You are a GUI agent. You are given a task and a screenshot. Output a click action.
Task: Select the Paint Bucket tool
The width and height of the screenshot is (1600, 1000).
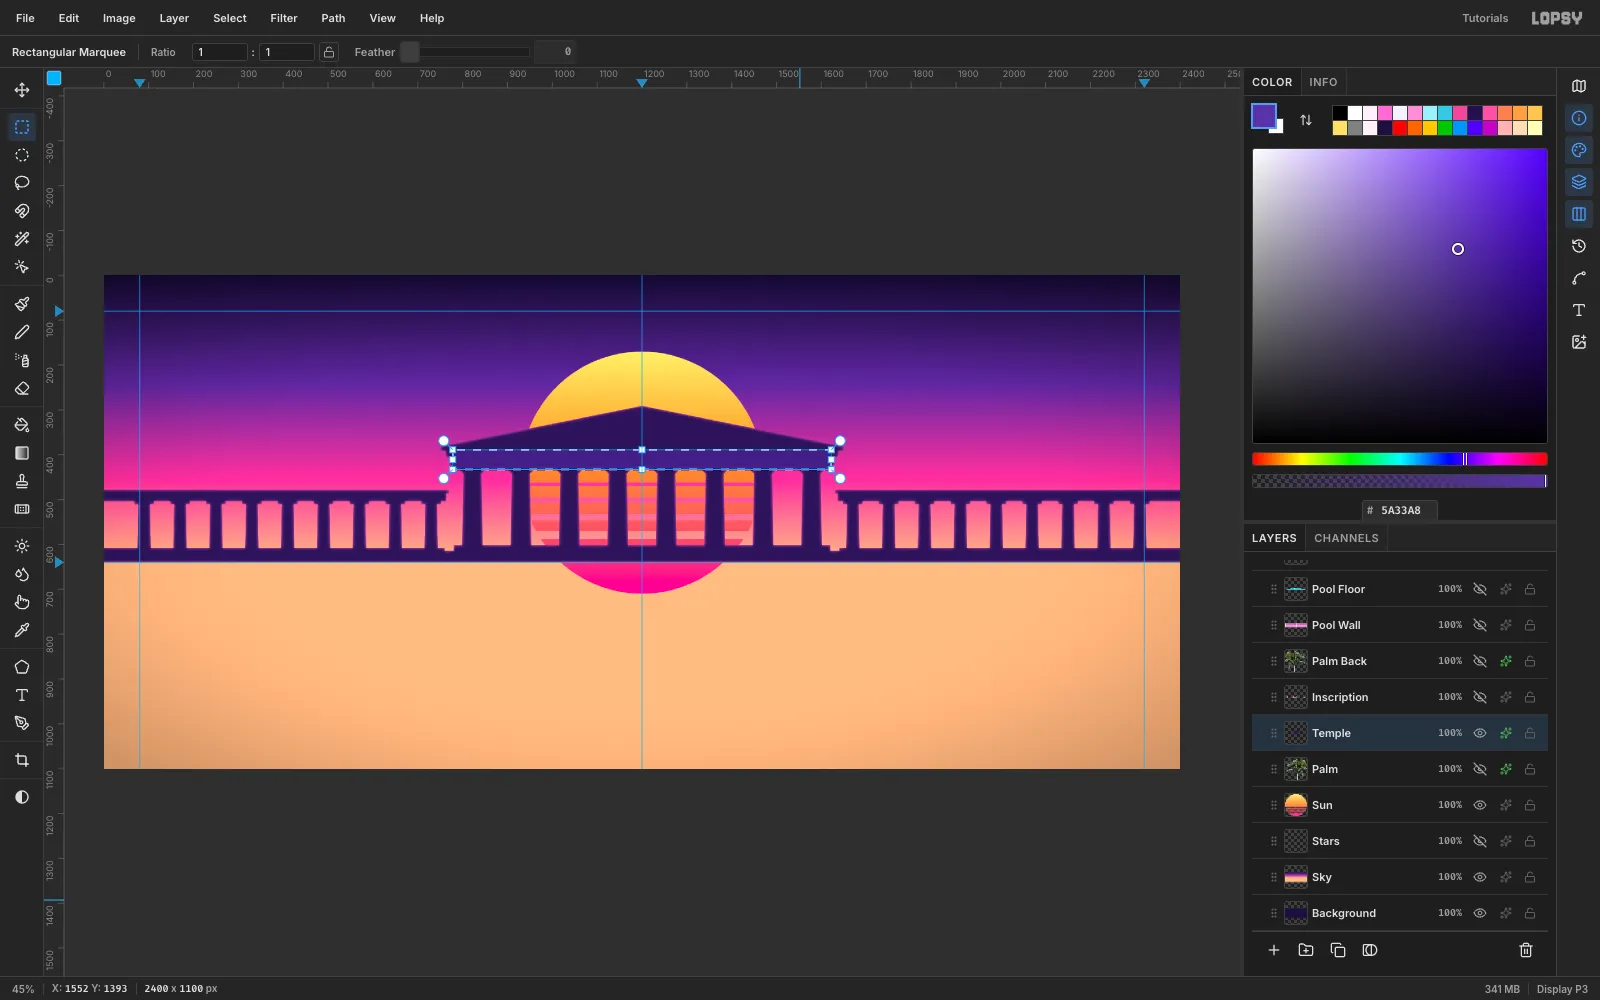pyautogui.click(x=22, y=425)
